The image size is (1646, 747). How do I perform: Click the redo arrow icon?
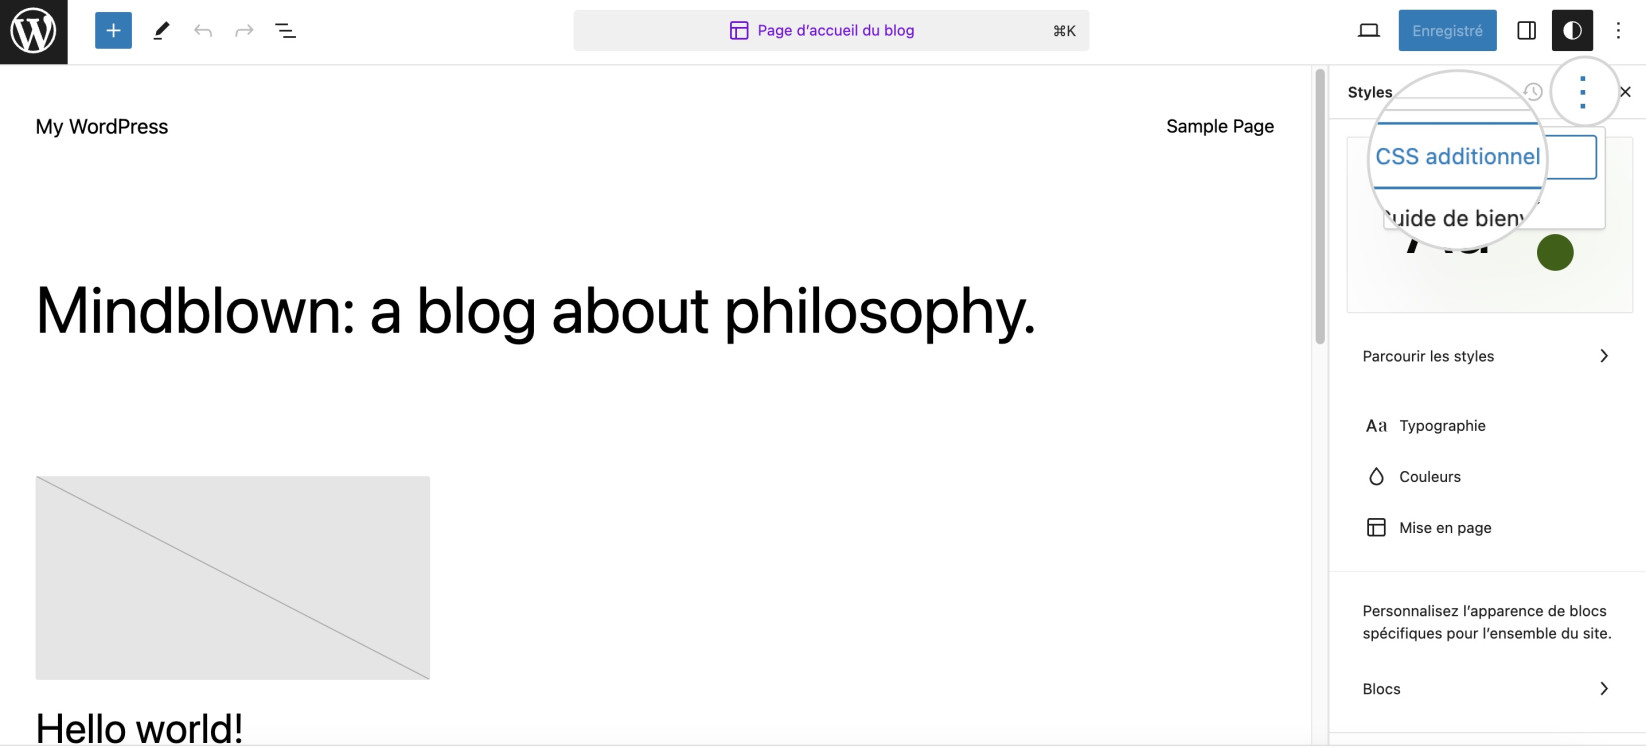click(244, 31)
